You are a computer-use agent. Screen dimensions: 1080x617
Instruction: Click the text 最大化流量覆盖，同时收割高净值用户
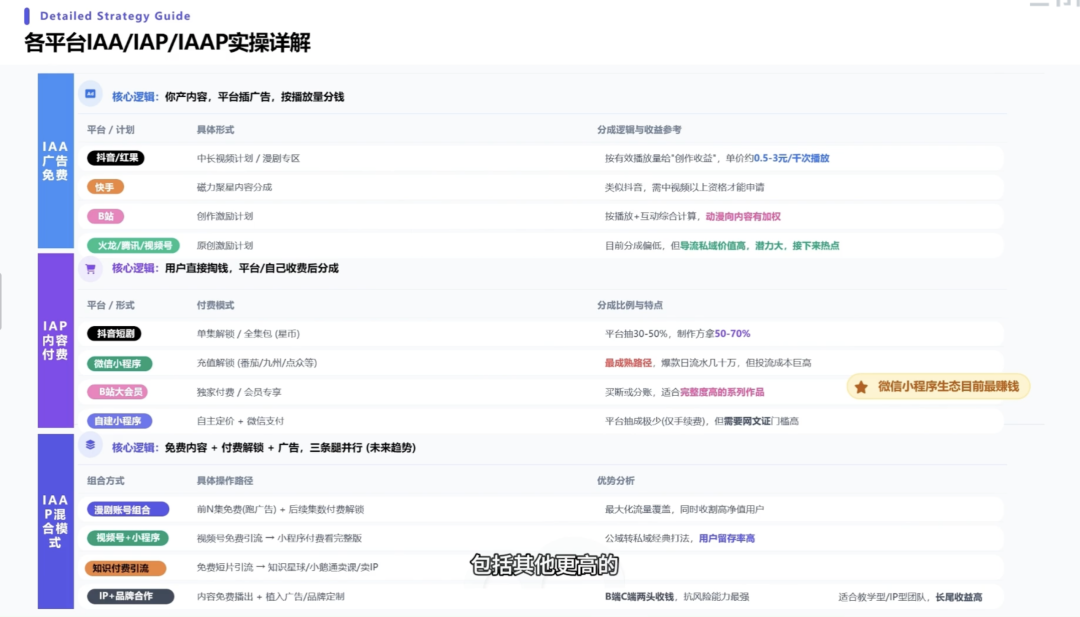click(x=684, y=510)
